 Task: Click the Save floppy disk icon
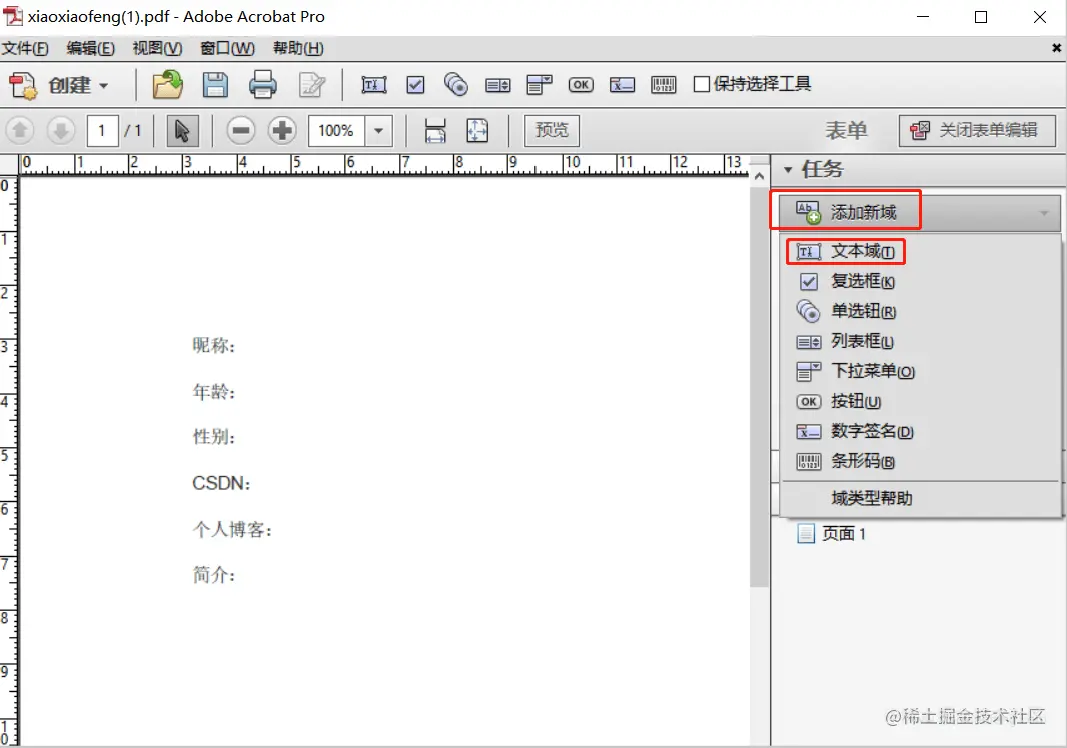coord(215,84)
